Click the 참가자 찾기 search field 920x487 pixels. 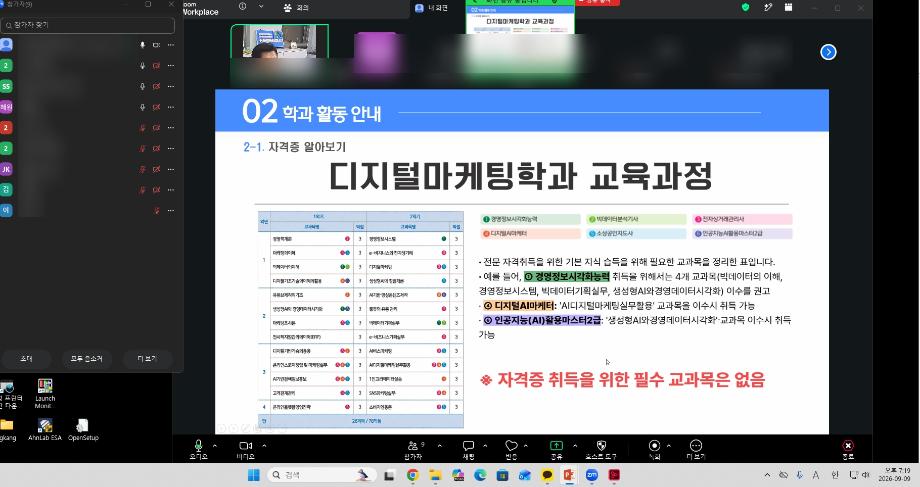click(x=88, y=25)
